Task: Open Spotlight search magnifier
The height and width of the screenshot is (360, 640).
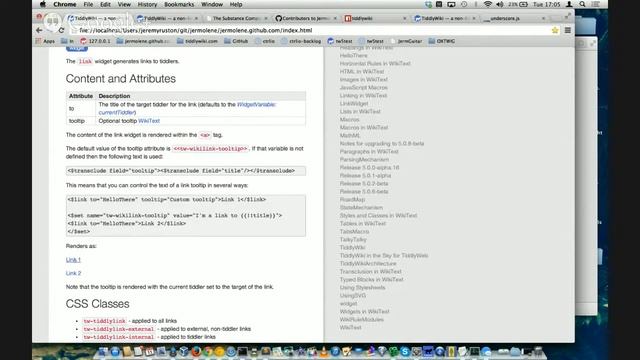Action: (x=582, y=4)
